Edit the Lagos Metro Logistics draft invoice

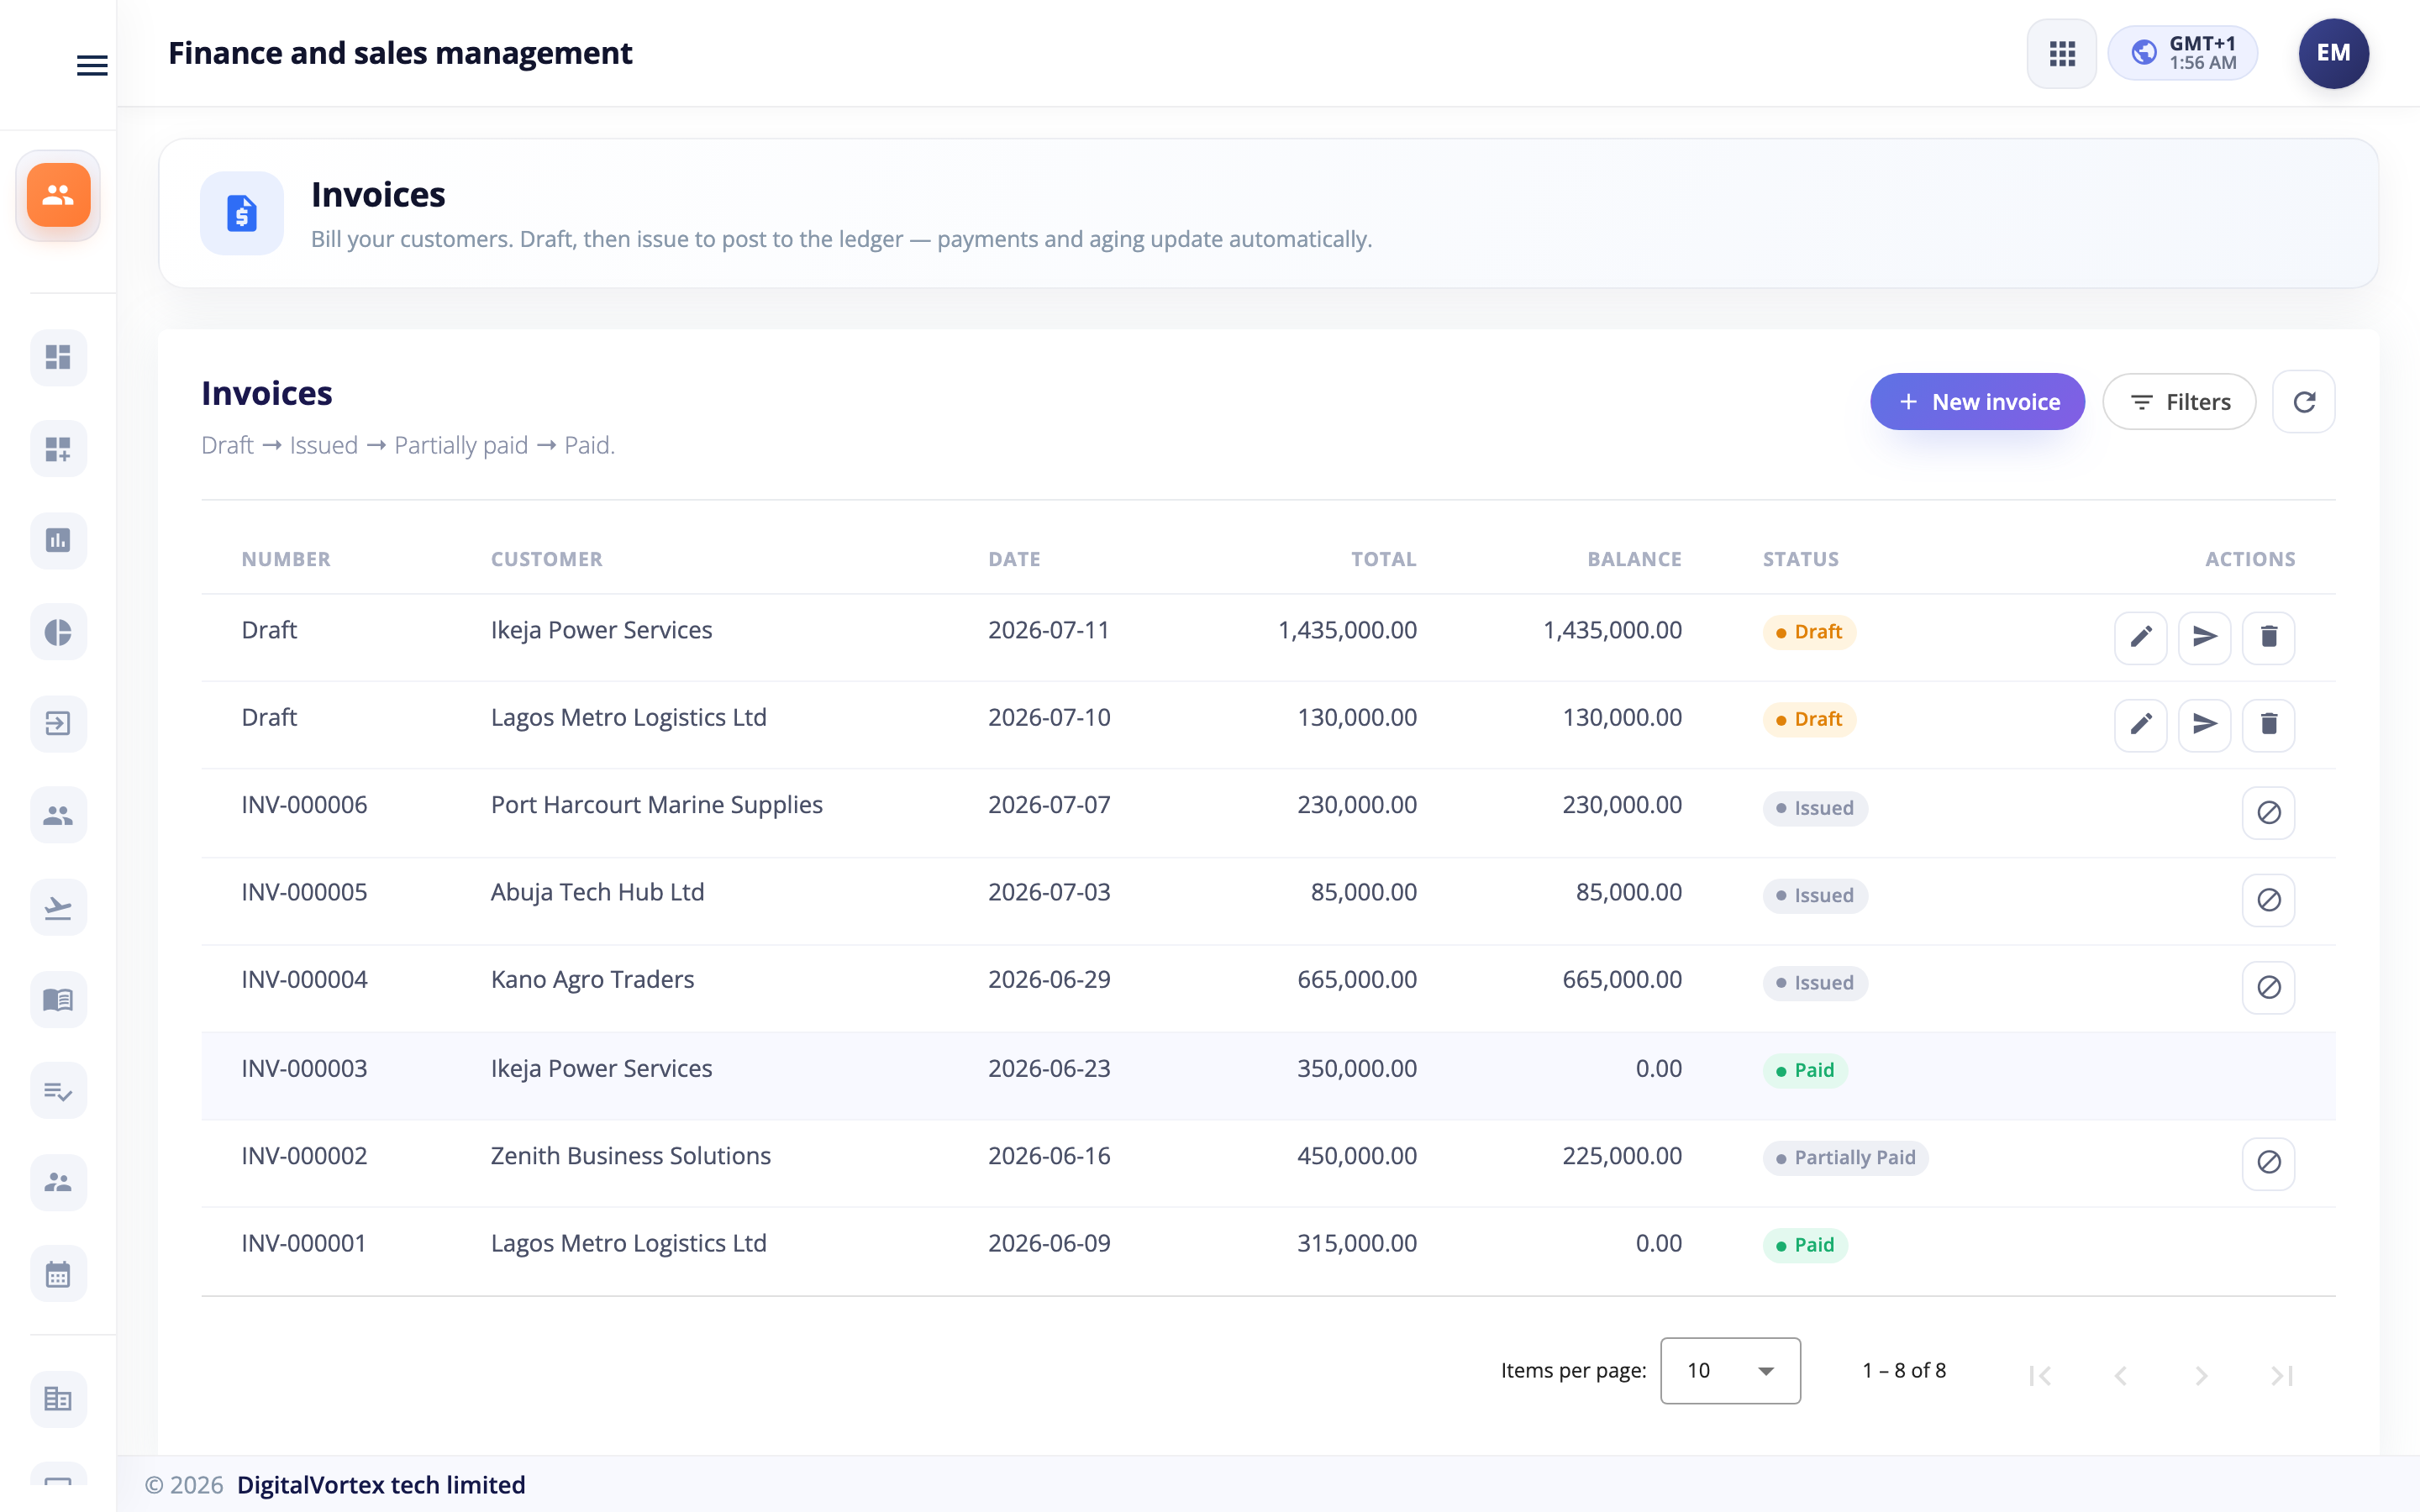tap(2140, 725)
